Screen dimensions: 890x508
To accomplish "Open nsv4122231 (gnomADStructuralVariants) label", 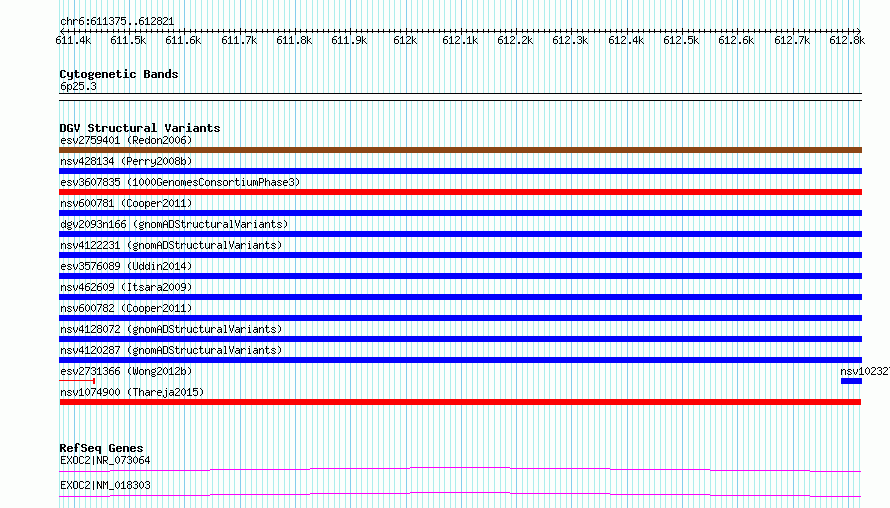I will click(x=171, y=245).
